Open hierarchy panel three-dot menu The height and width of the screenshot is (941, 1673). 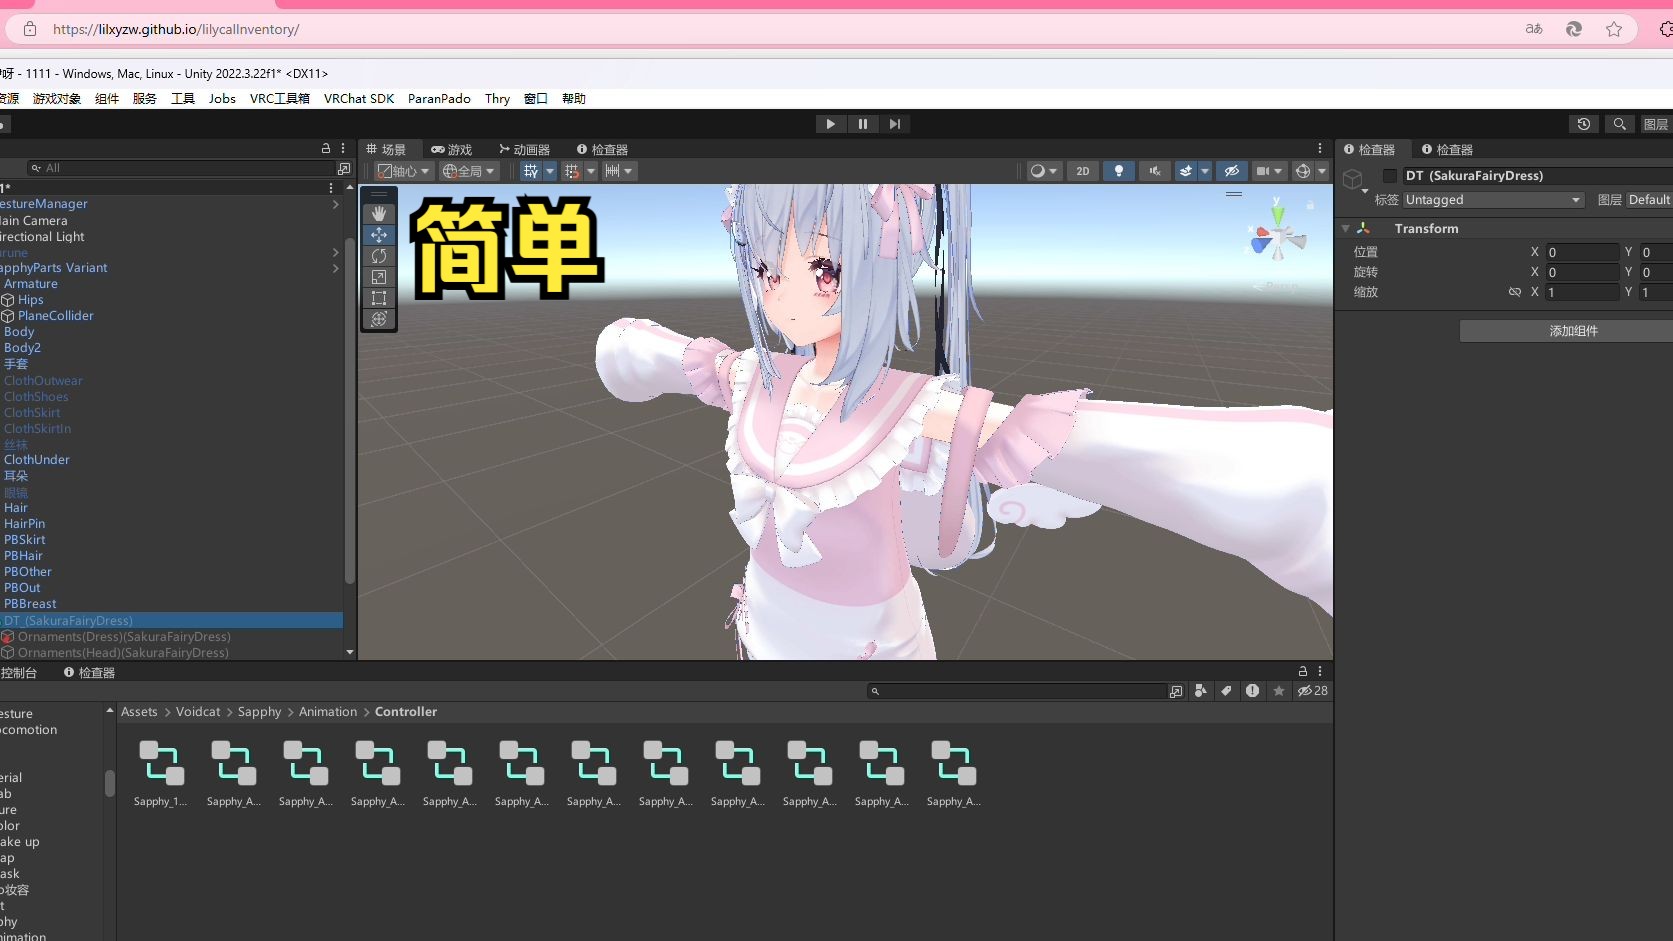(343, 148)
